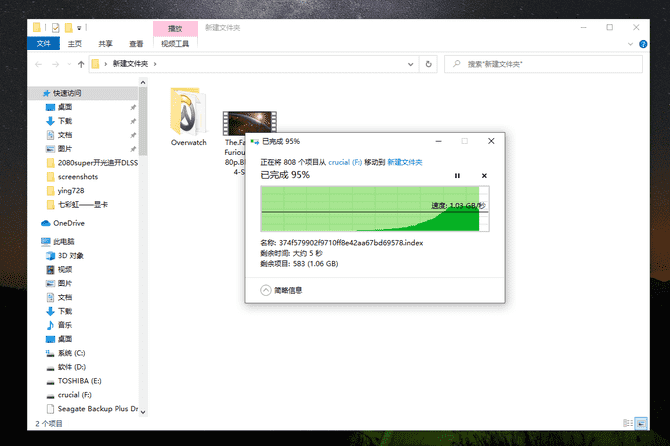Select OneDrive in navigation pane
Screen dimensions: 670x446
pyautogui.click(x=69, y=223)
